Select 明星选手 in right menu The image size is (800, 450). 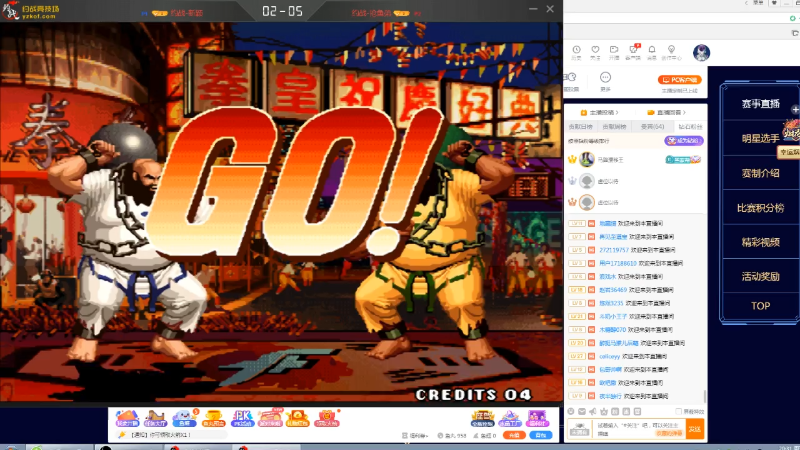coord(760,138)
